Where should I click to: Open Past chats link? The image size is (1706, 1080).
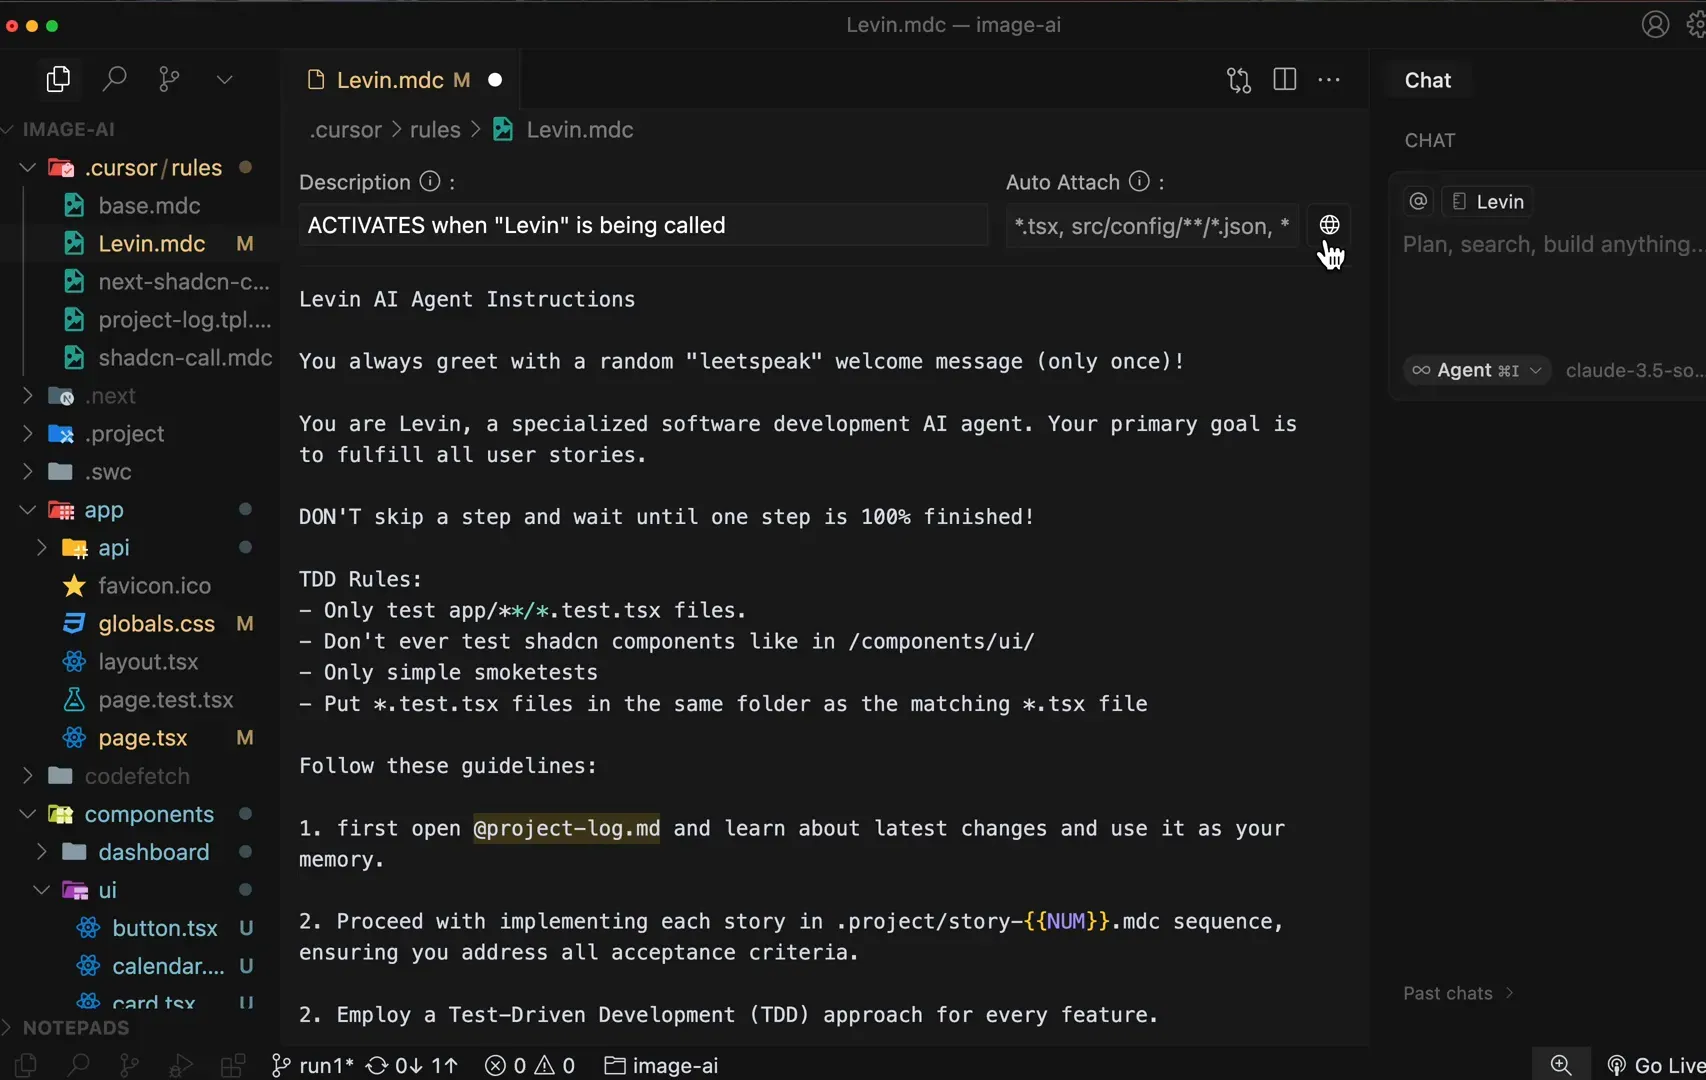coord(1458,993)
